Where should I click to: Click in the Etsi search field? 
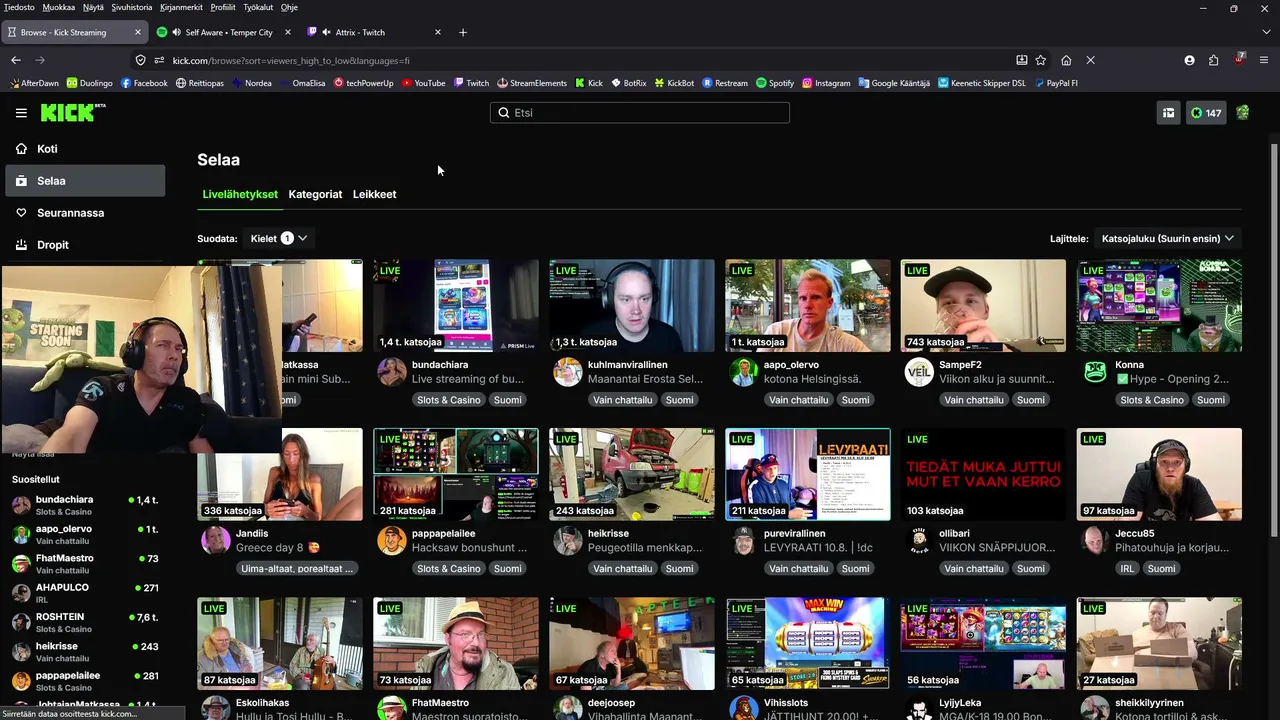(640, 113)
